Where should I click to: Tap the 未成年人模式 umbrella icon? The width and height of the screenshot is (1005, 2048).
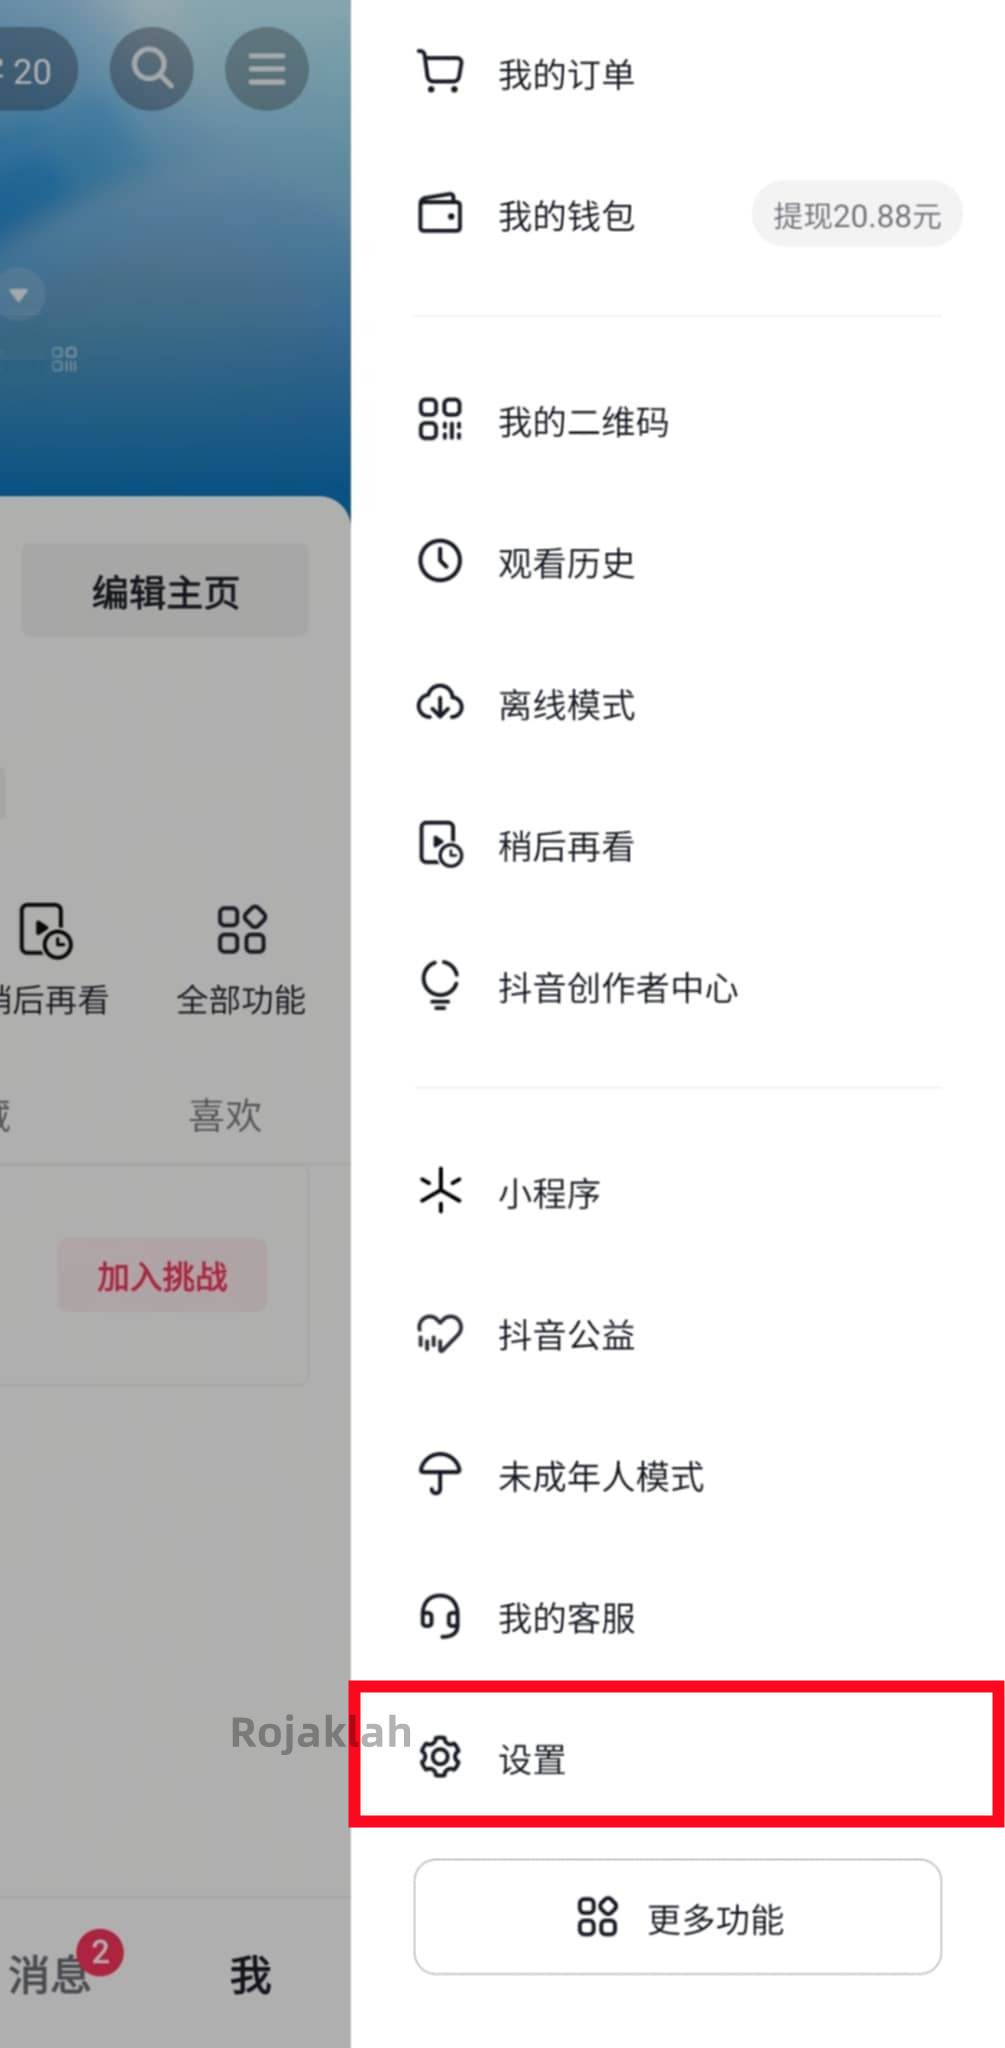(x=439, y=1474)
